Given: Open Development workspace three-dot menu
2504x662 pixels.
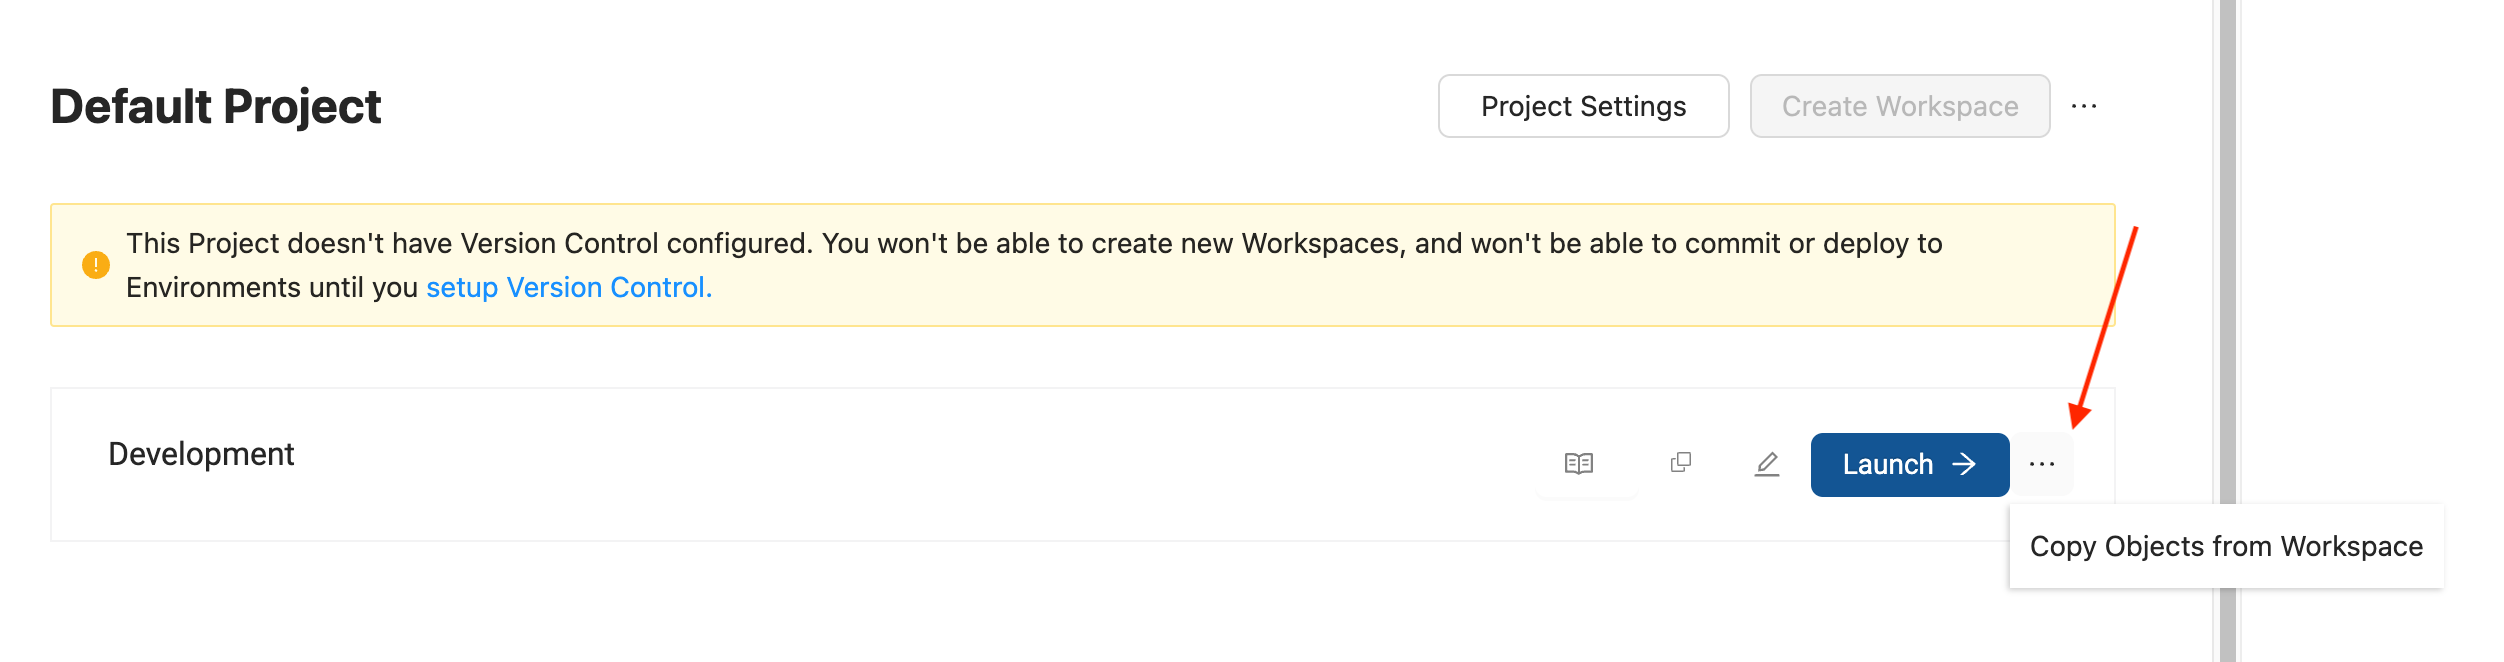Looking at the screenshot, I should tap(2042, 464).
